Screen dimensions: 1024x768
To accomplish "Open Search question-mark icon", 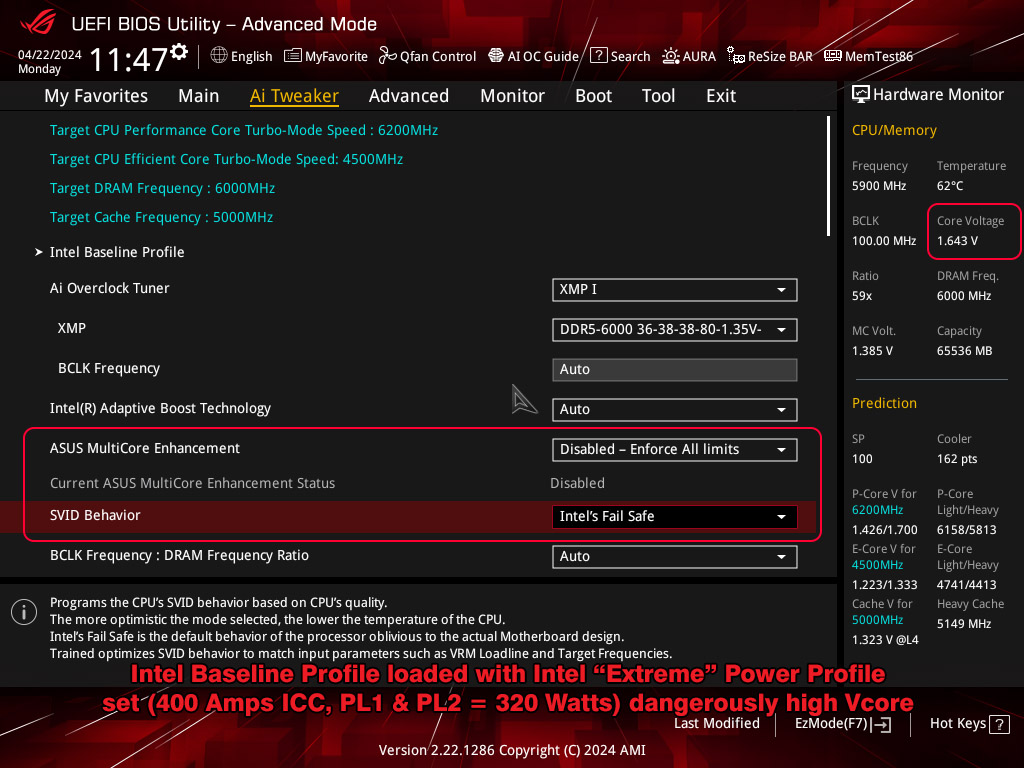I will point(598,56).
